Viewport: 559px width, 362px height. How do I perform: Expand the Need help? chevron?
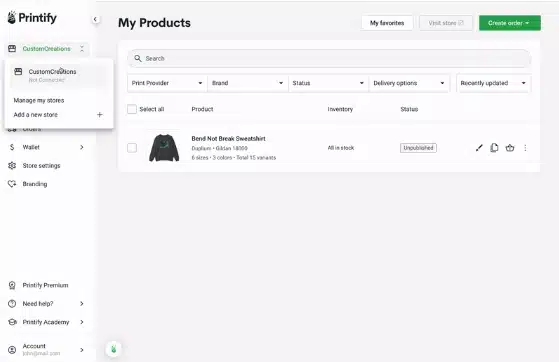pyautogui.click(x=82, y=304)
